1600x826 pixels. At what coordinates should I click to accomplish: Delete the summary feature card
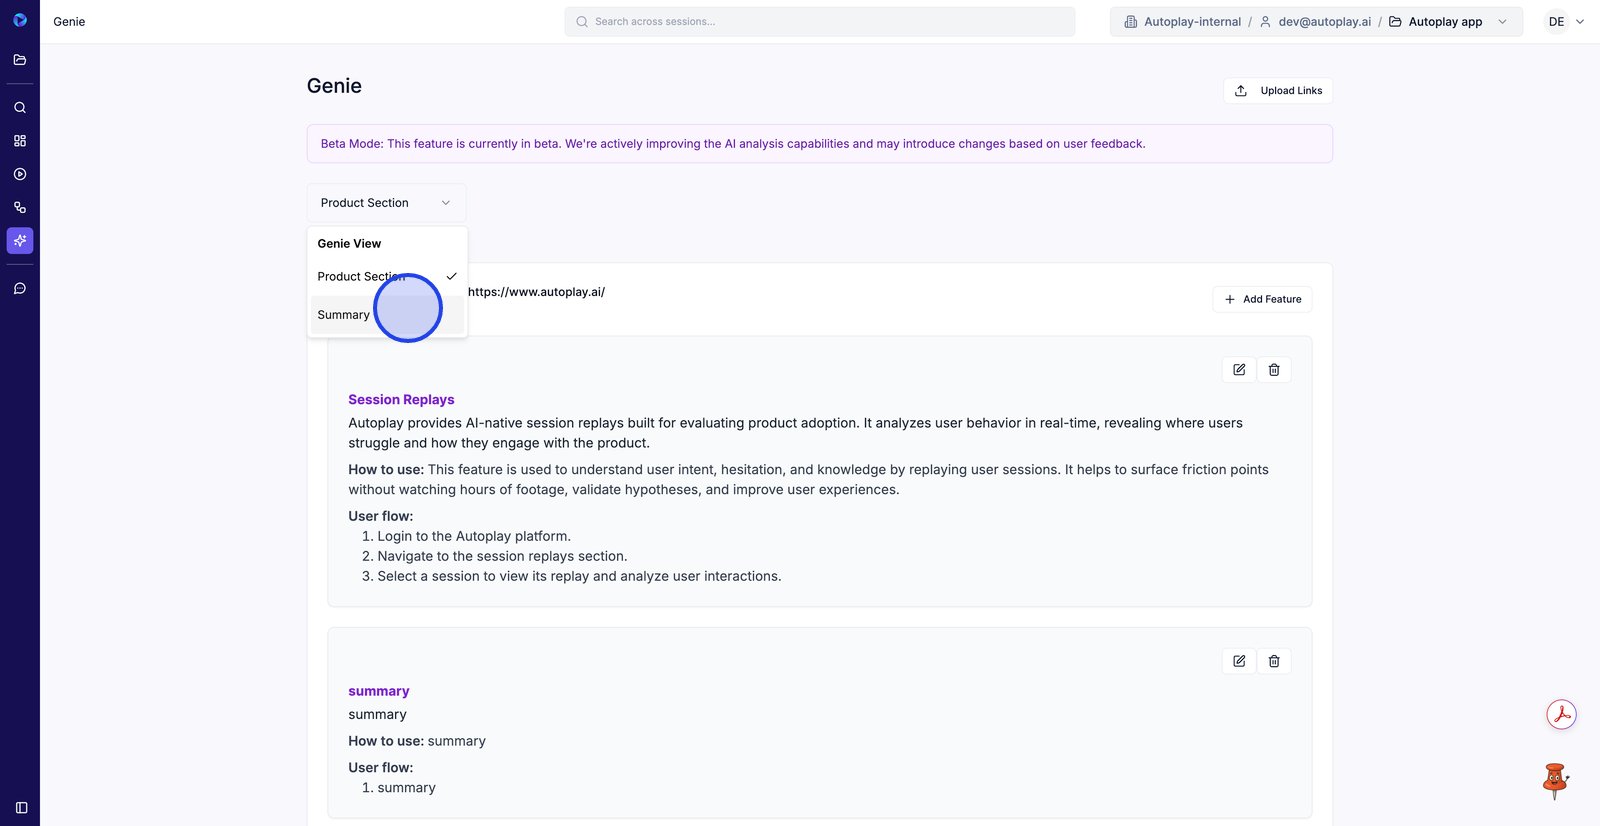1274,661
